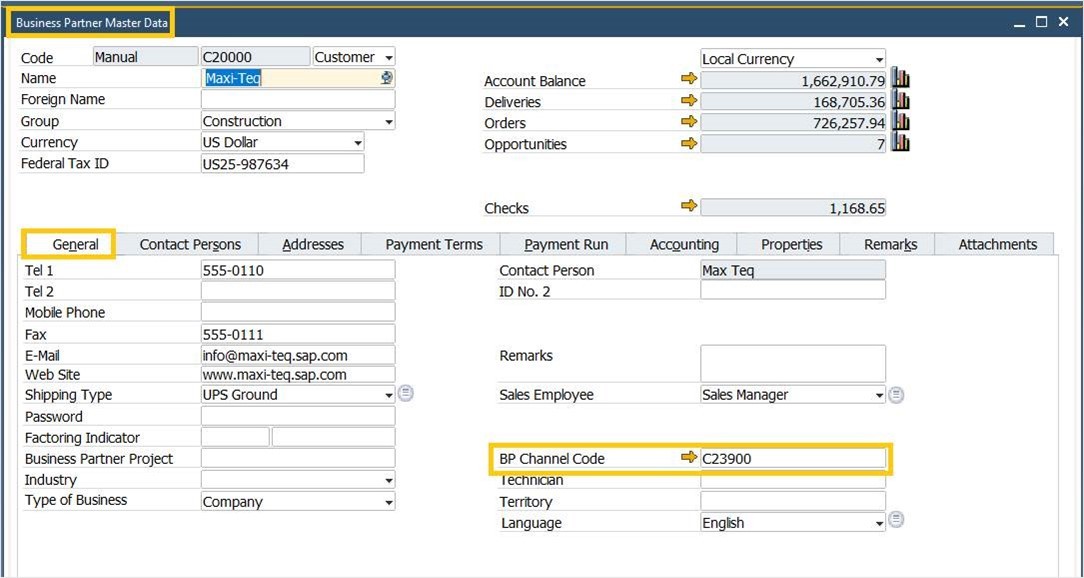Maximize the Business Partner Master Data window
Screen dimensions: 1084x578
coord(1041,22)
